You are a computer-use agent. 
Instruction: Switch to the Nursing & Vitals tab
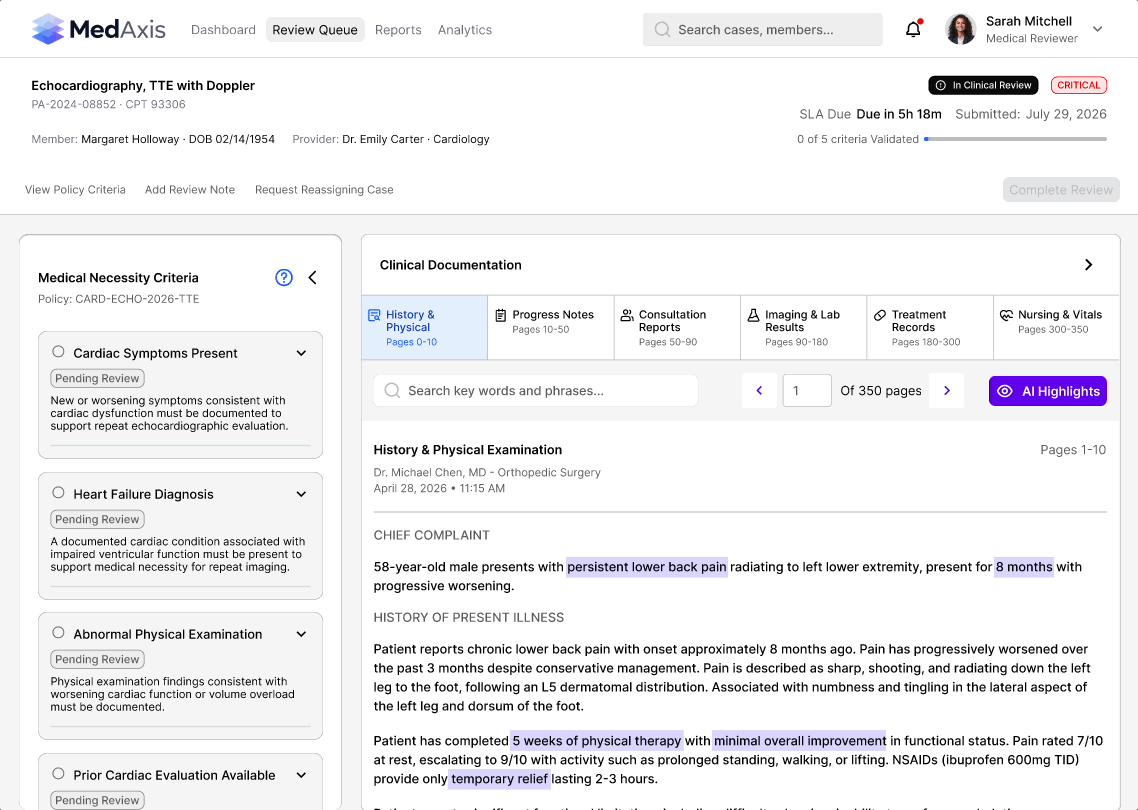click(1057, 327)
